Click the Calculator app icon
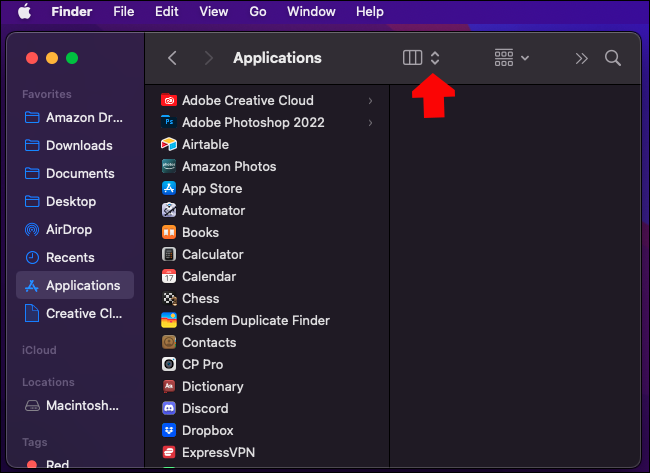The width and height of the screenshot is (650, 473). coord(169,254)
